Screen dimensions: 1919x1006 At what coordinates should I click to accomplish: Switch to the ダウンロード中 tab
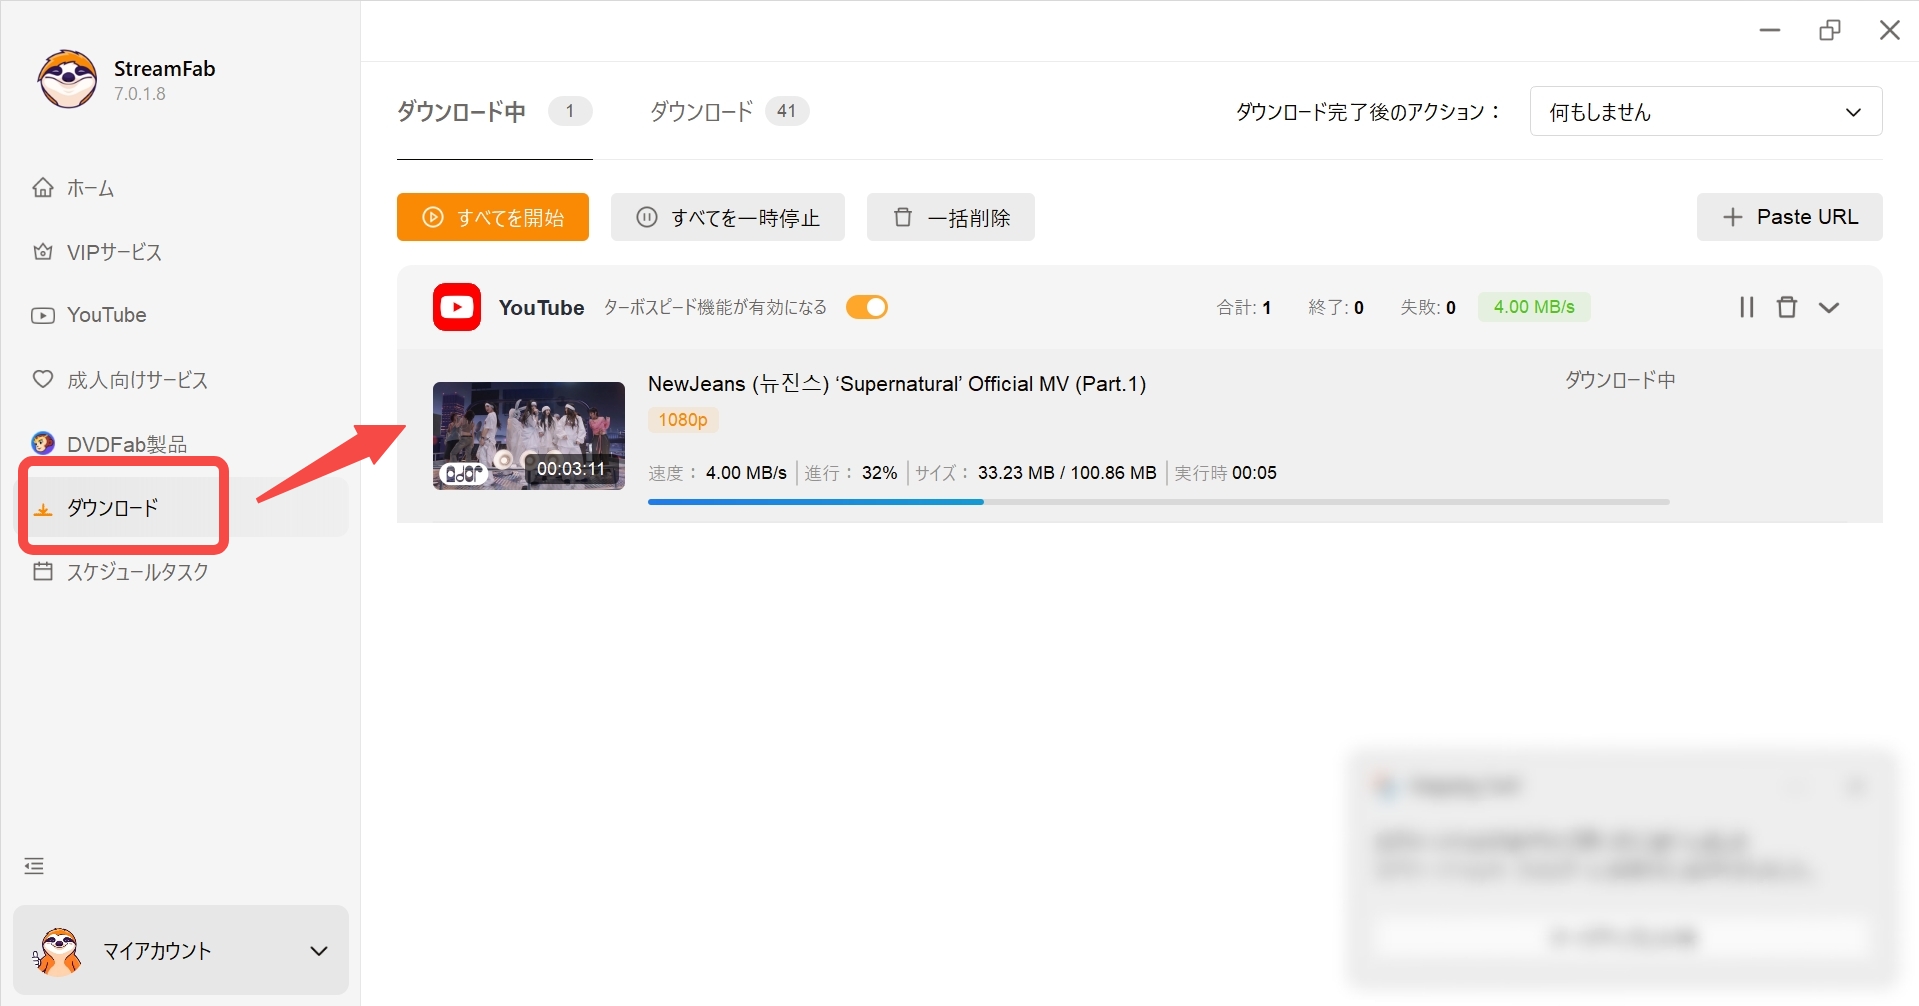(x=494, y=111)
